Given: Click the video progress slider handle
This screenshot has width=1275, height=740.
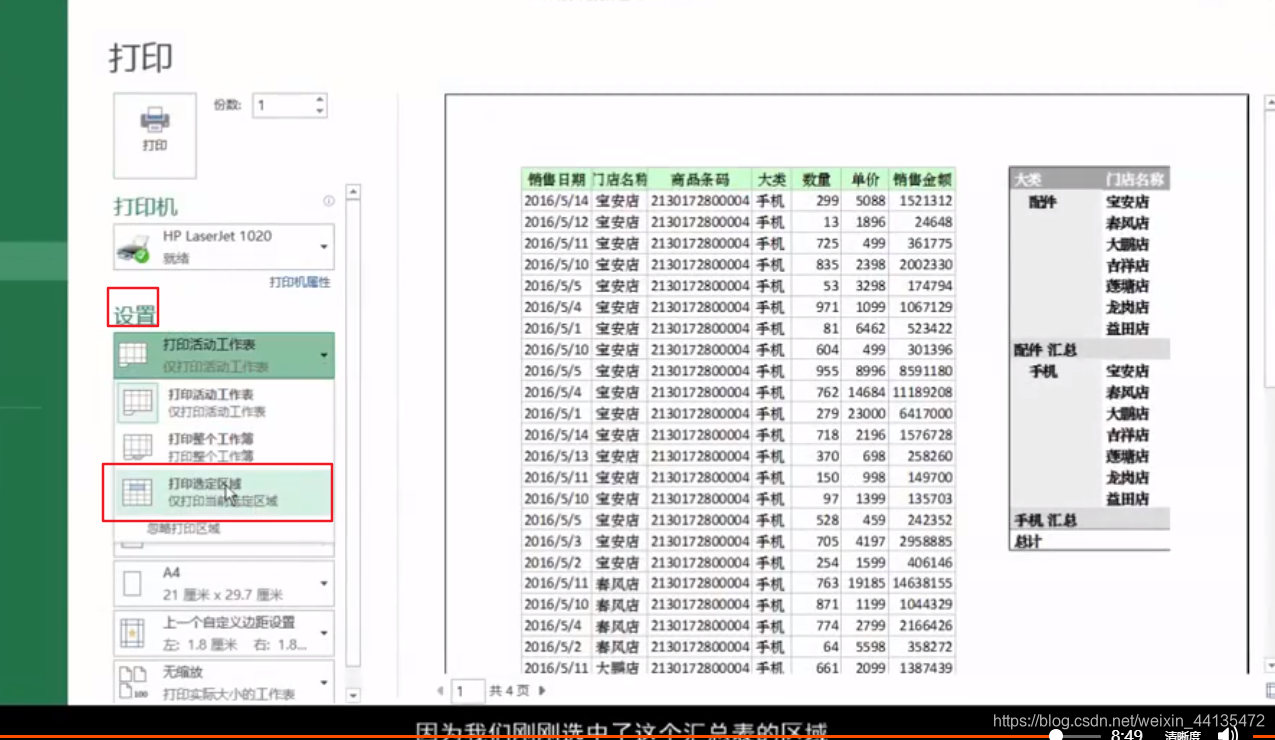Looking at the screenshot, I should [x=1056, y=736].
